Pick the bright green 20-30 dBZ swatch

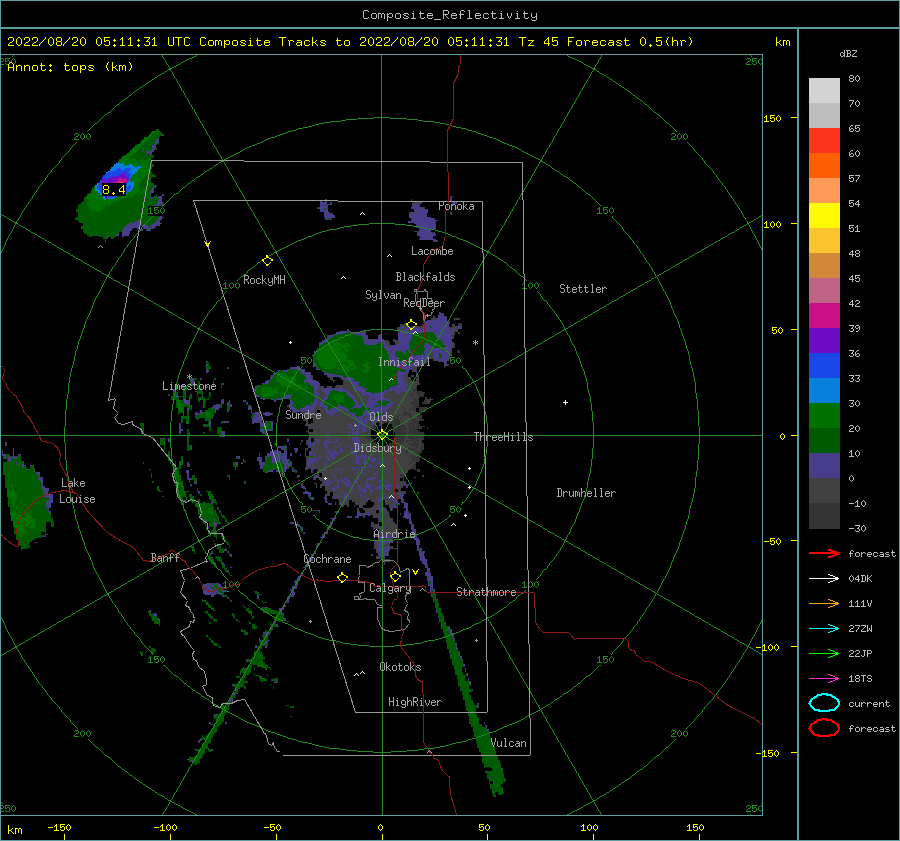pyautogui.click(x=824, y=416)
